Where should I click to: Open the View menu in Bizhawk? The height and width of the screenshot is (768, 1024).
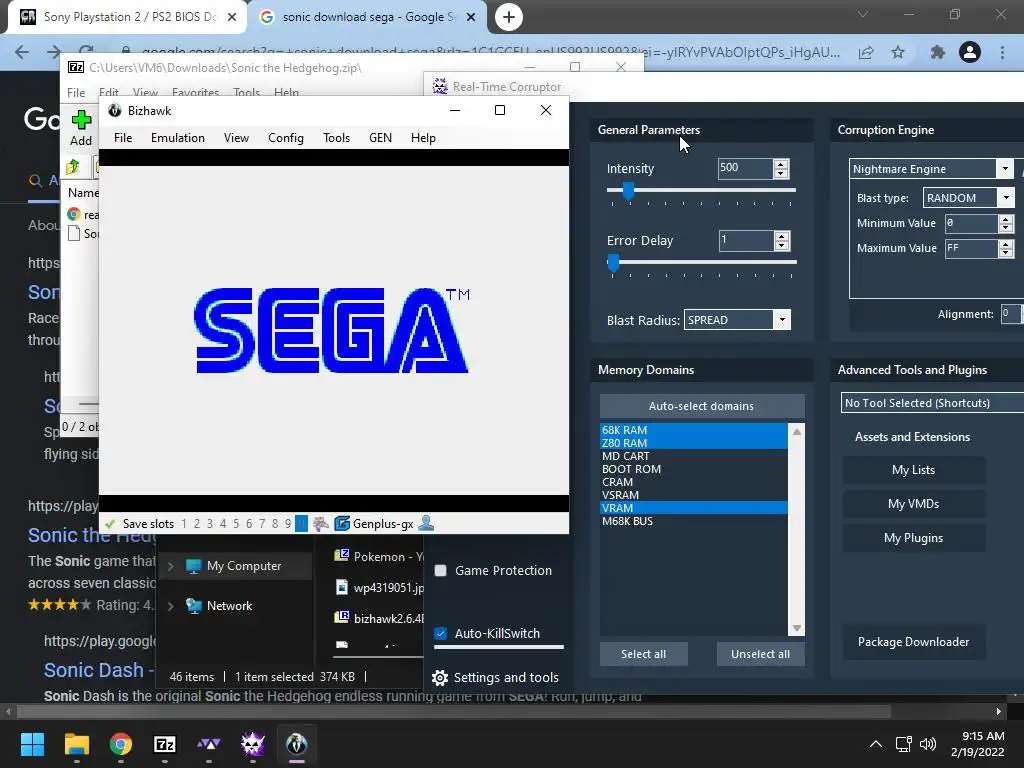coord(236,138)
